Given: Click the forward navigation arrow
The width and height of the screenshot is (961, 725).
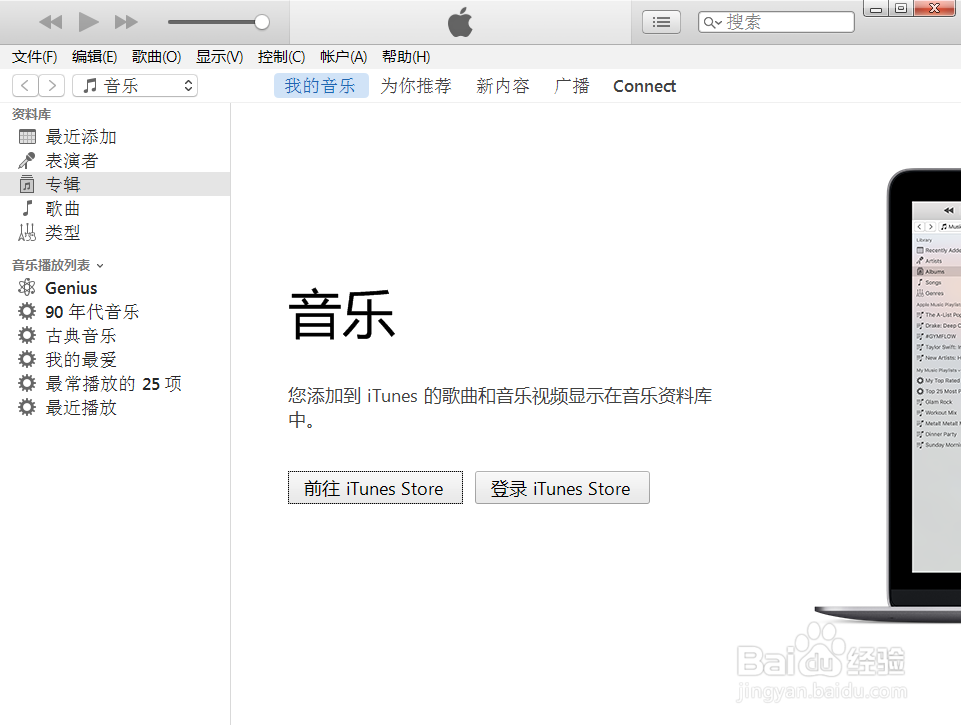Looking at the screenshot, I should (x=52, y=85).
